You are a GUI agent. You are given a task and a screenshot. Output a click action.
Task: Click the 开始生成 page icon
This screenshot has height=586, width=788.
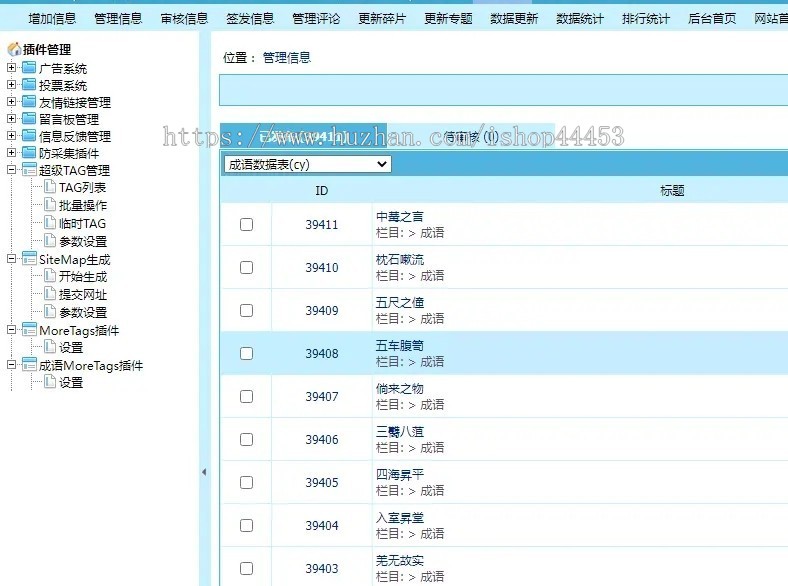[50, 276]
